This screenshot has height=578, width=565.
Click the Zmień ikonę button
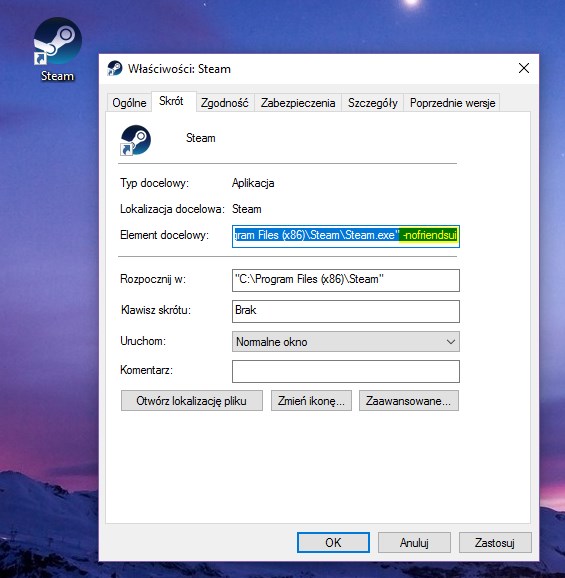point(311,401)
